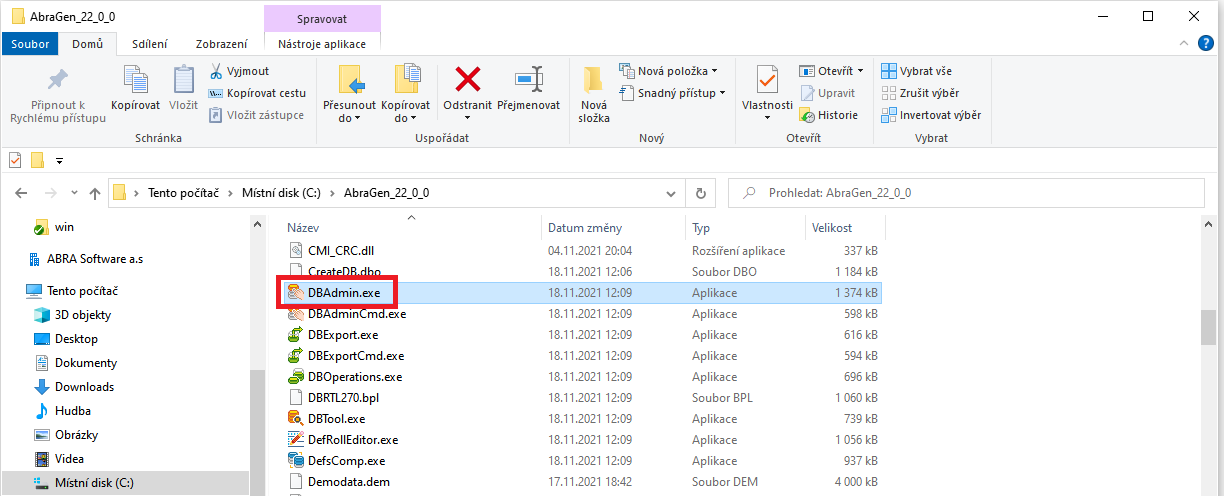Click the Nová složka folder icon
Viewport: 1224px width, 496px height.
coord(593,80)
